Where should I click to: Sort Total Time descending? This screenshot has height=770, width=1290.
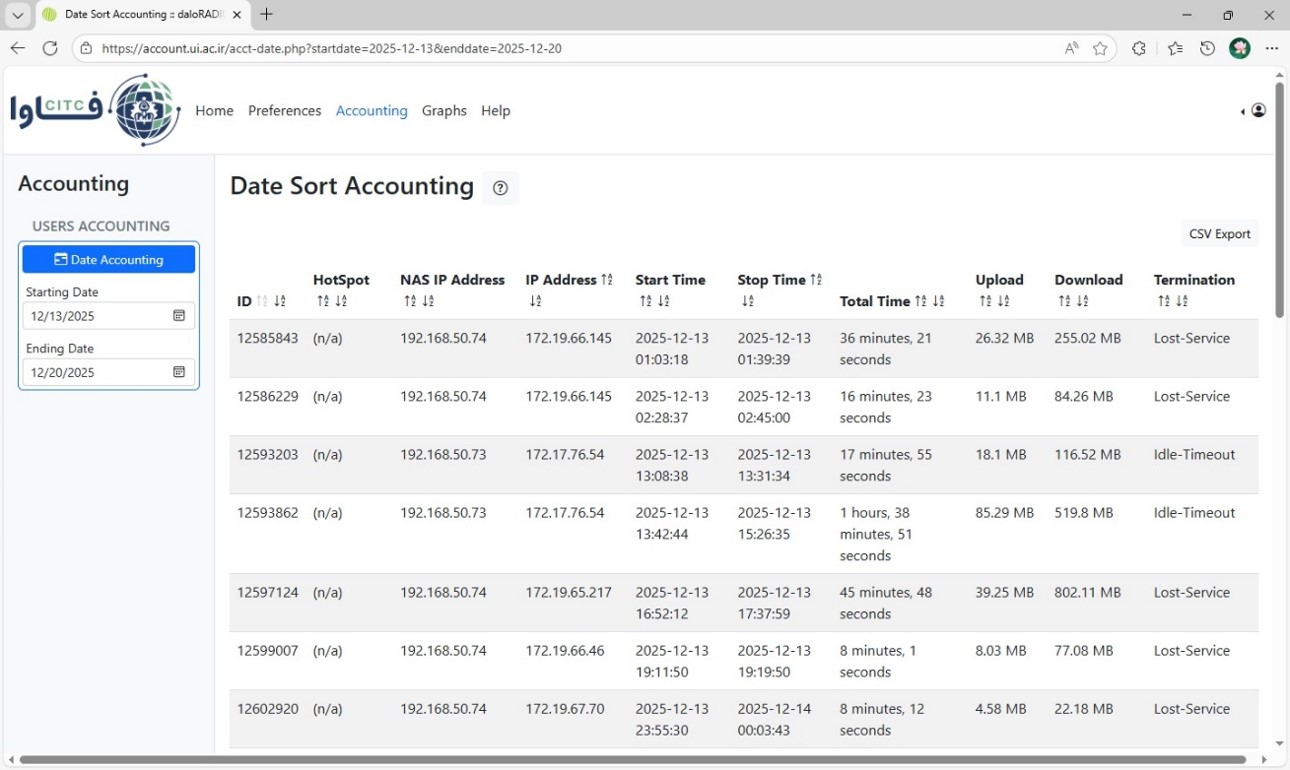[x=938, y=301]
